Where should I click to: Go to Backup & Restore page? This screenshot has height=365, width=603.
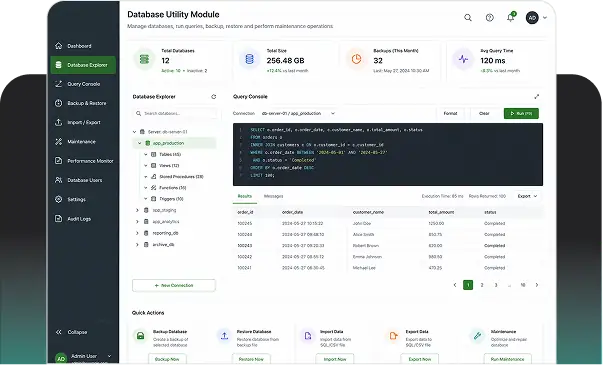pos(83,103)
